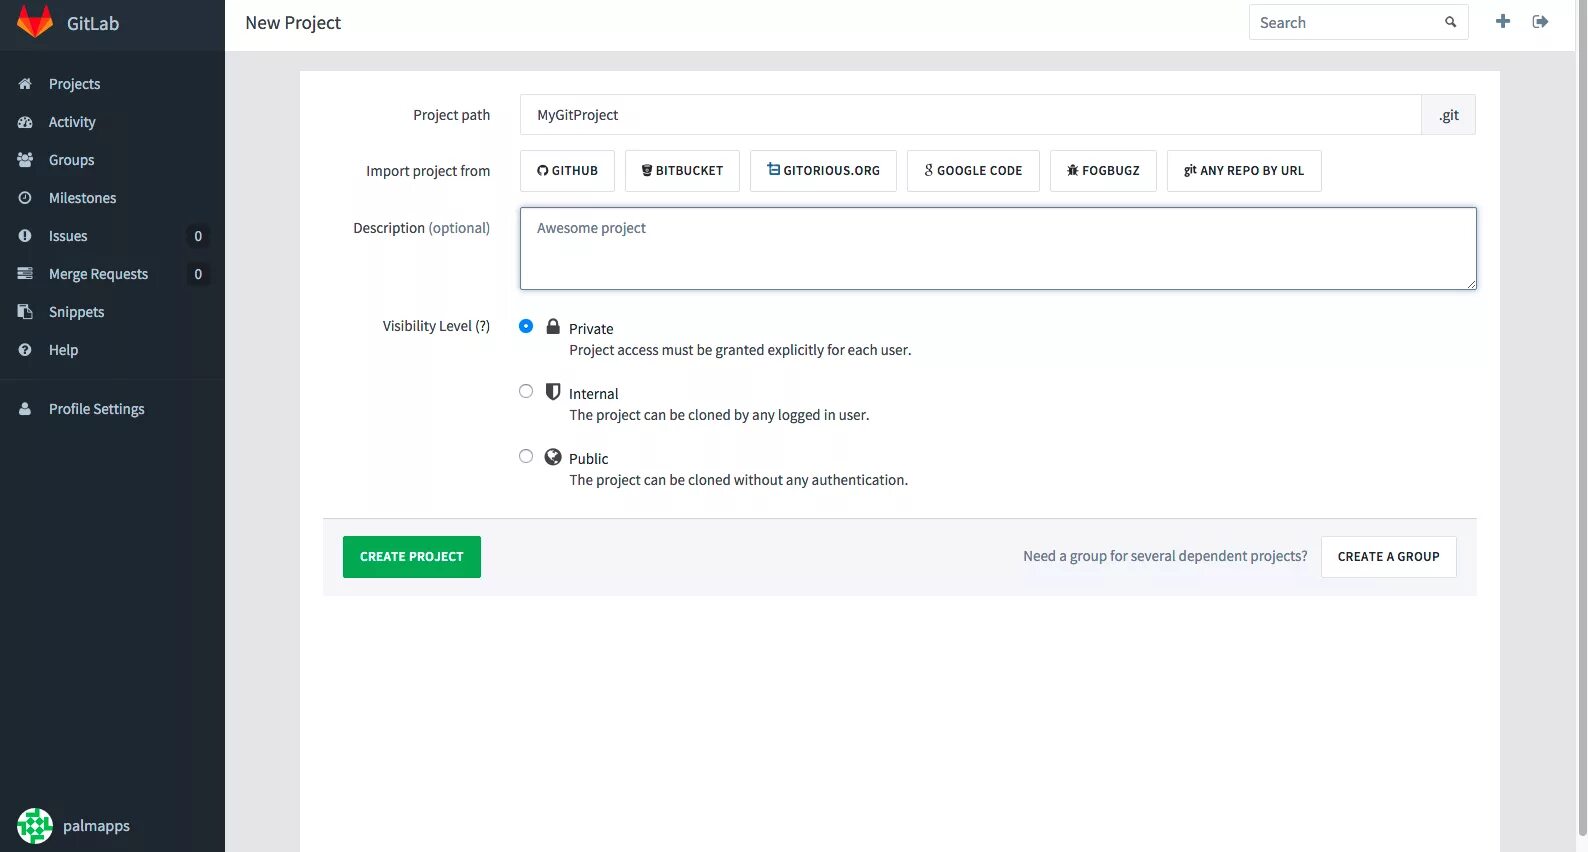Image resolution: width=1588 pixels, height=852 pixels.
Task: Click the shield icon beside Internal
Action: coord(553,391)
